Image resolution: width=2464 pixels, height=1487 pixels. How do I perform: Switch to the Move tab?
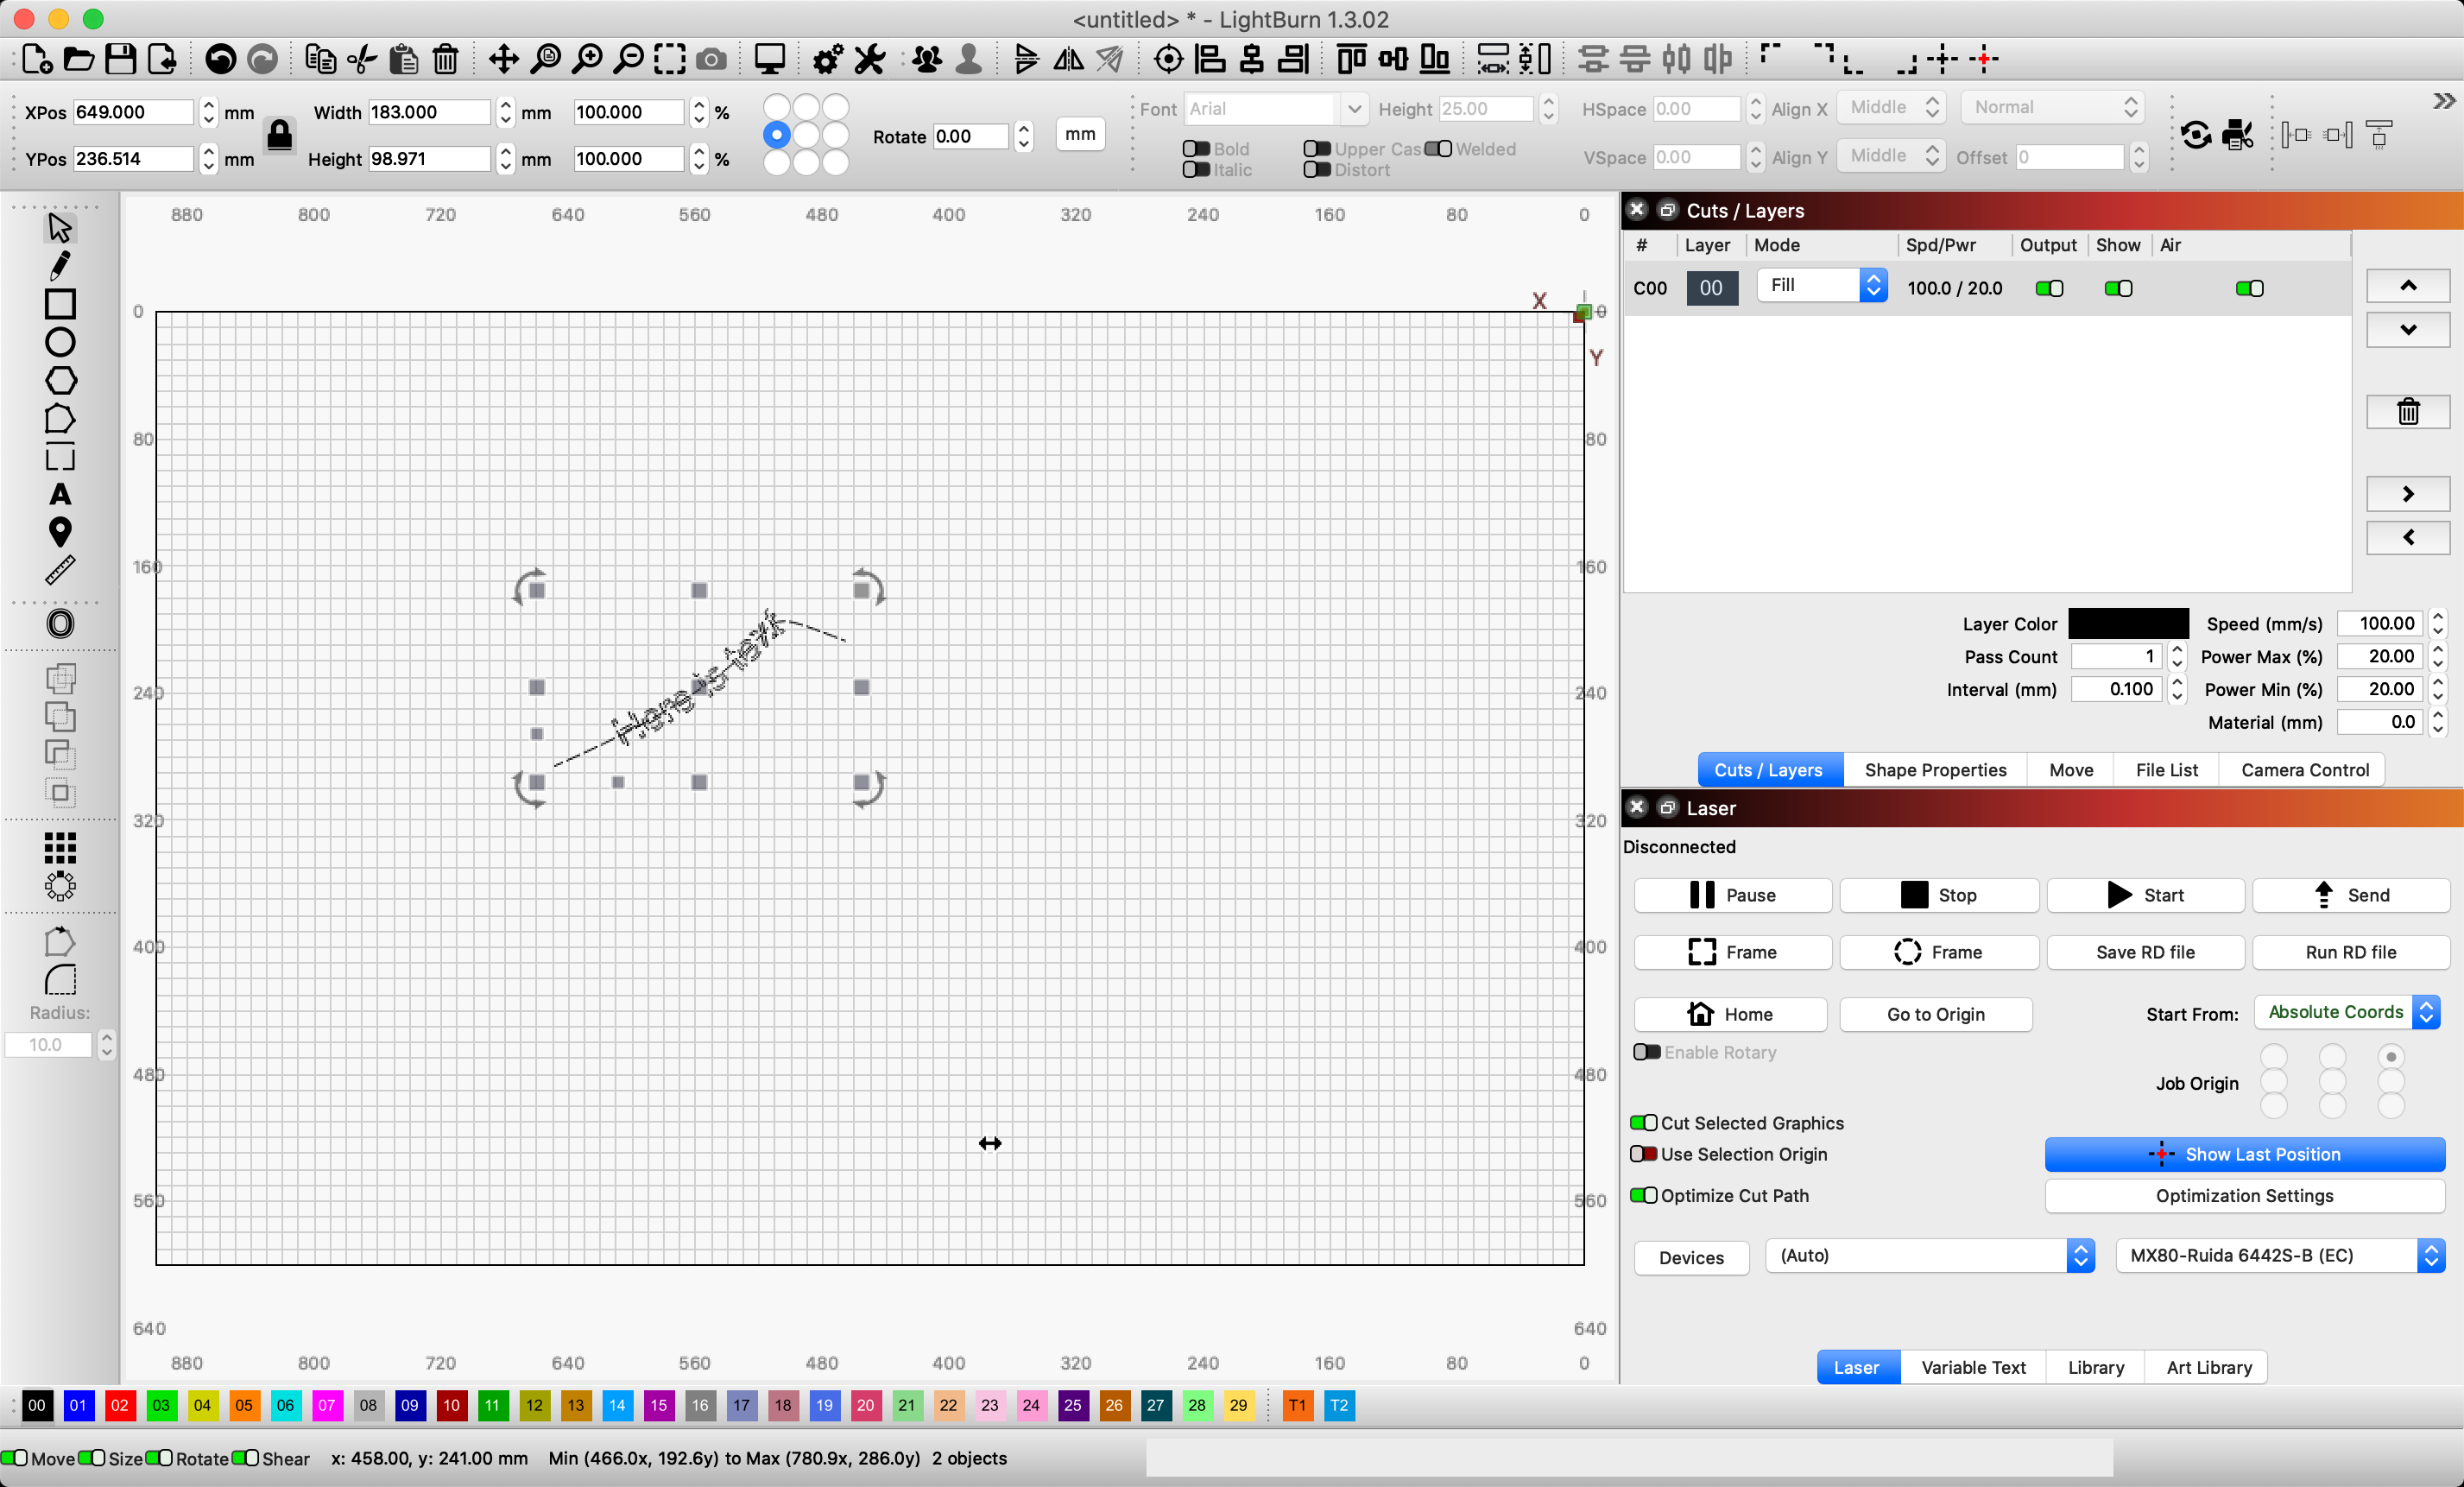(2071, 770)
